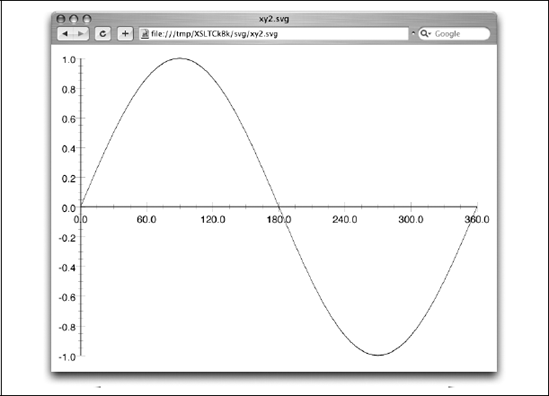Click the file icon in the address bar
Viewport: 549px width, 396px height.
coord(145,34)
